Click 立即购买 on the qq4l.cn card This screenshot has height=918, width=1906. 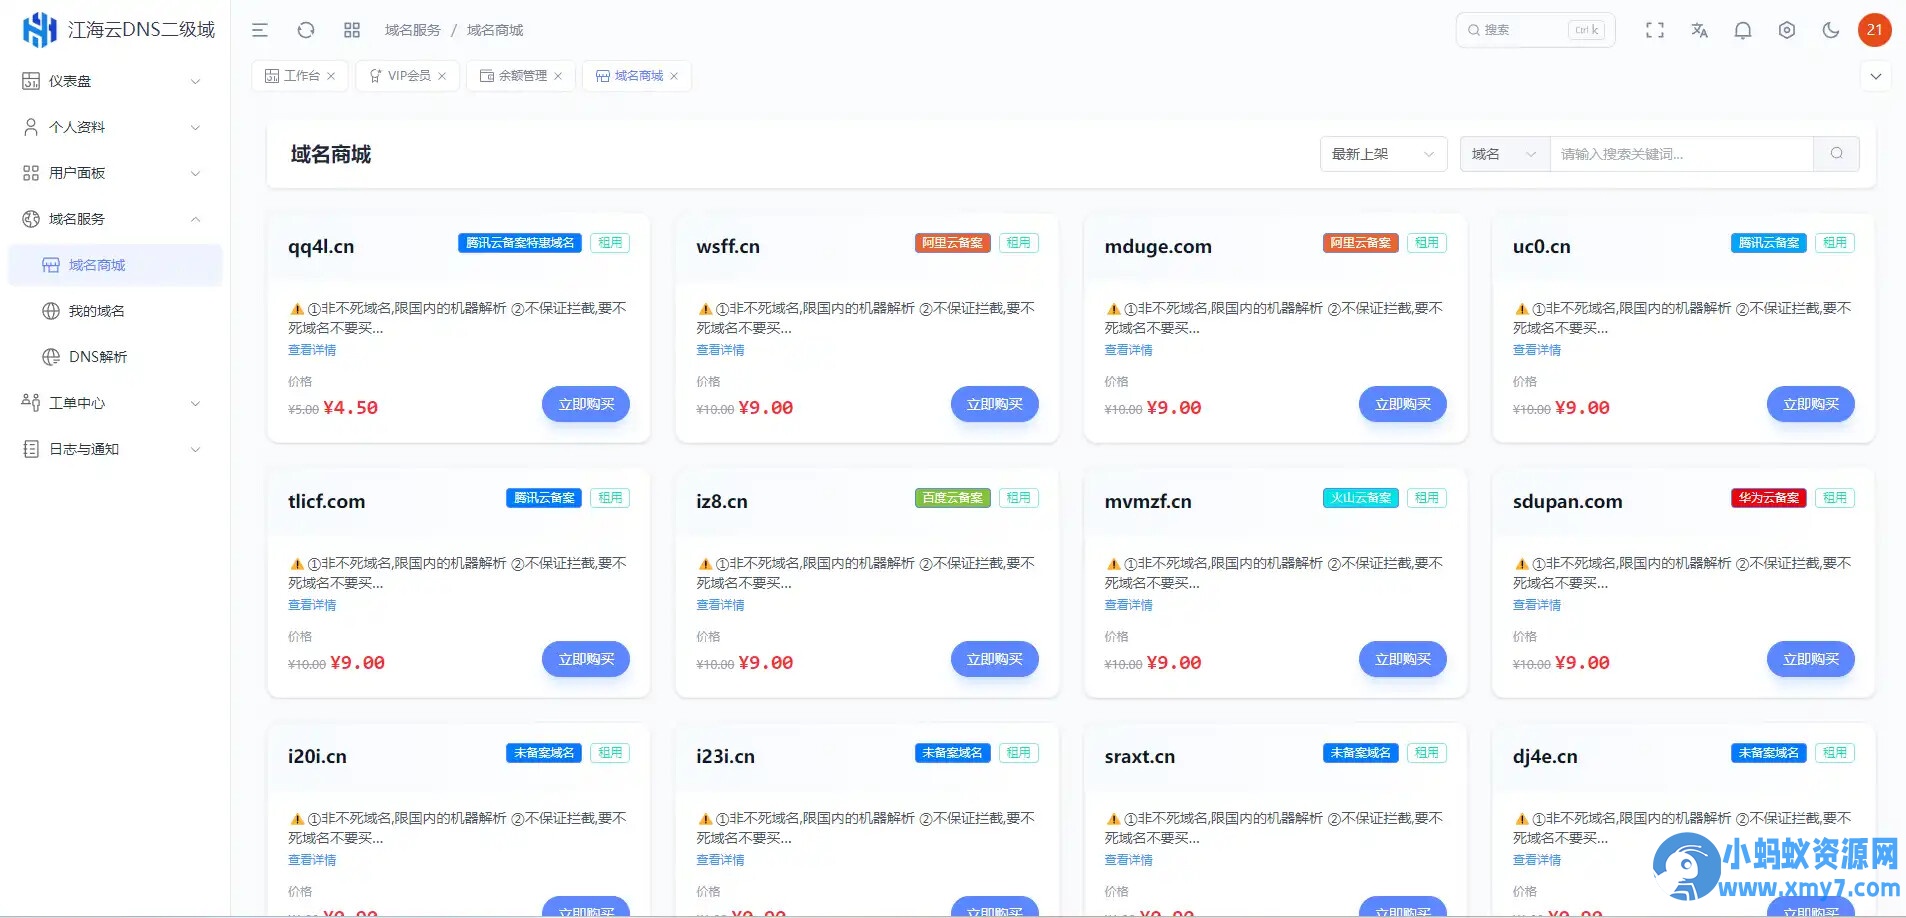pos(585,404)
